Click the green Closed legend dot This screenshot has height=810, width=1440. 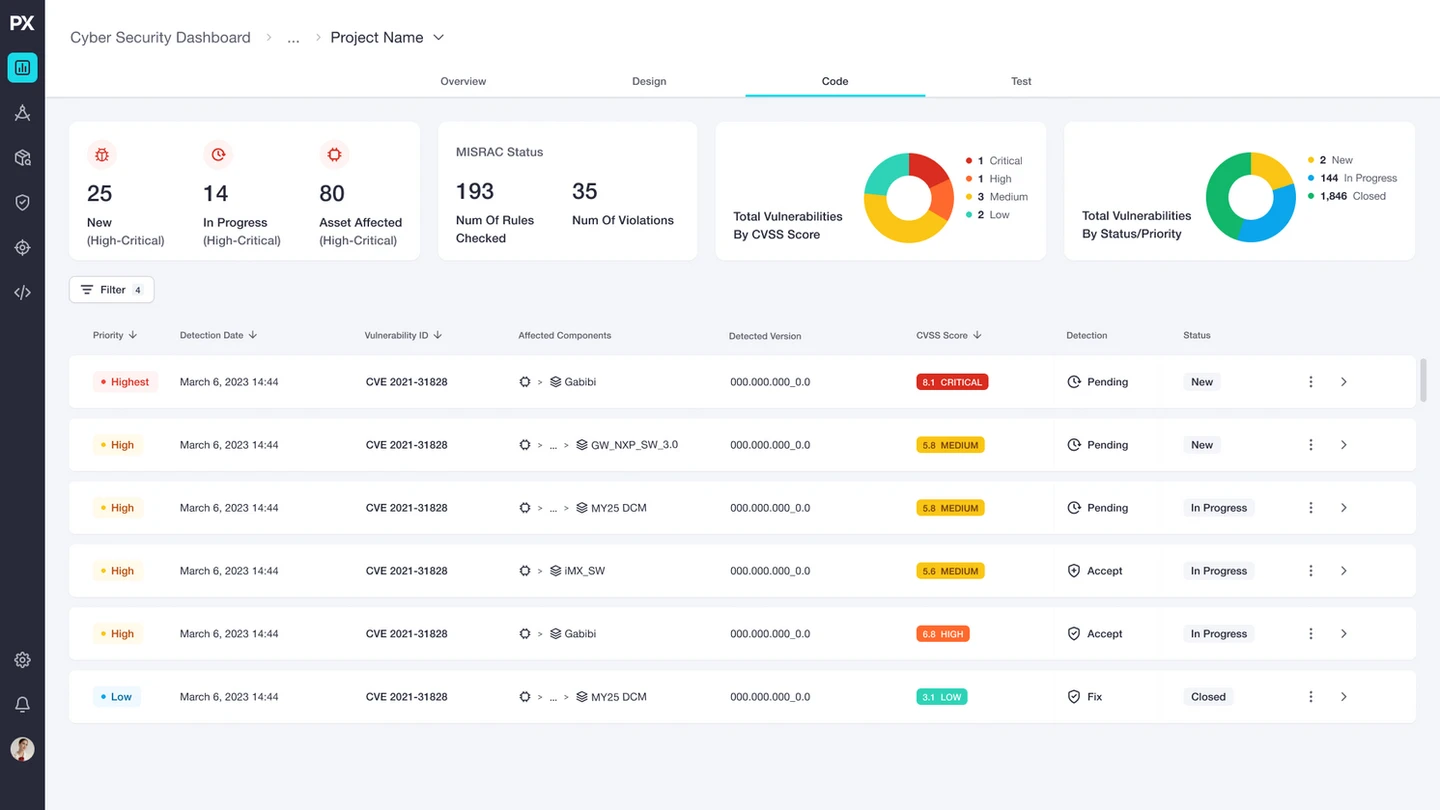coord(1311,196)
